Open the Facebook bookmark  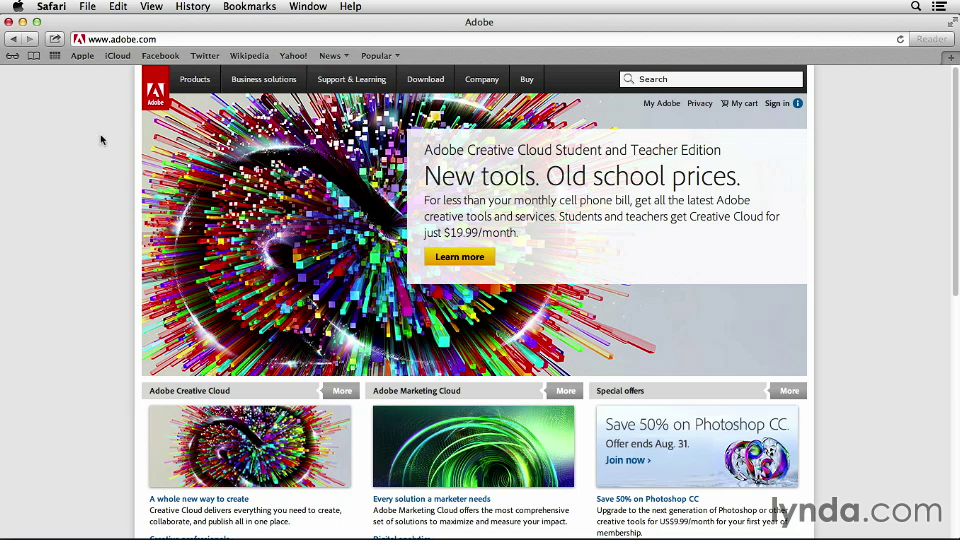pyautogui.click(x=160, y=56)
